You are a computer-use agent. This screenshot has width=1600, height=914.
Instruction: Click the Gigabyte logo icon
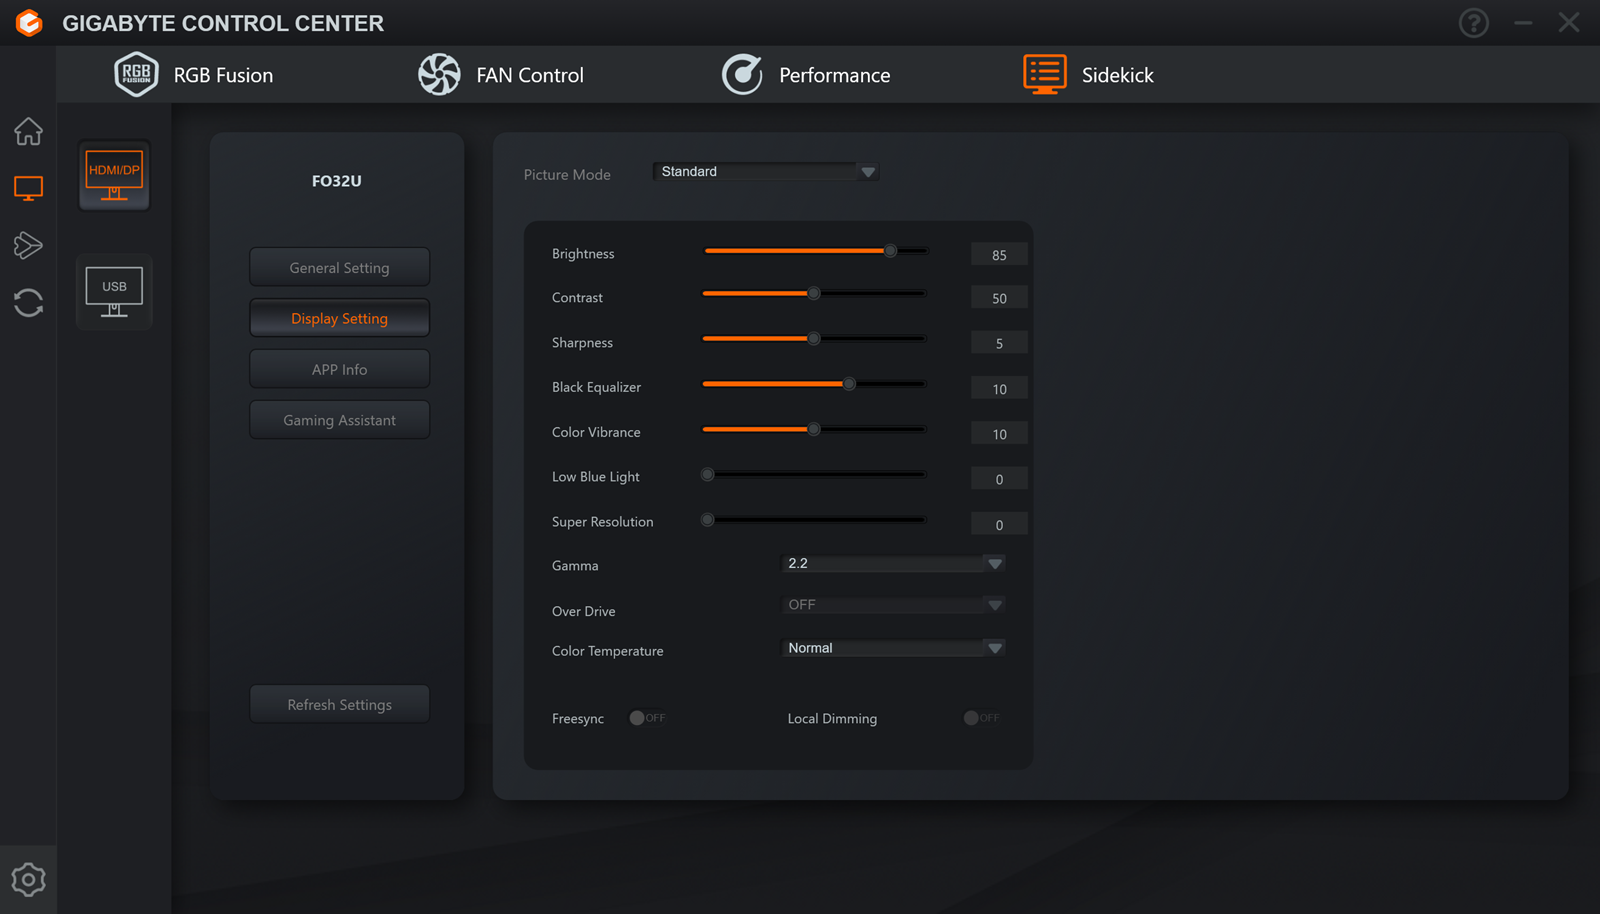click(x=29, y=22)
